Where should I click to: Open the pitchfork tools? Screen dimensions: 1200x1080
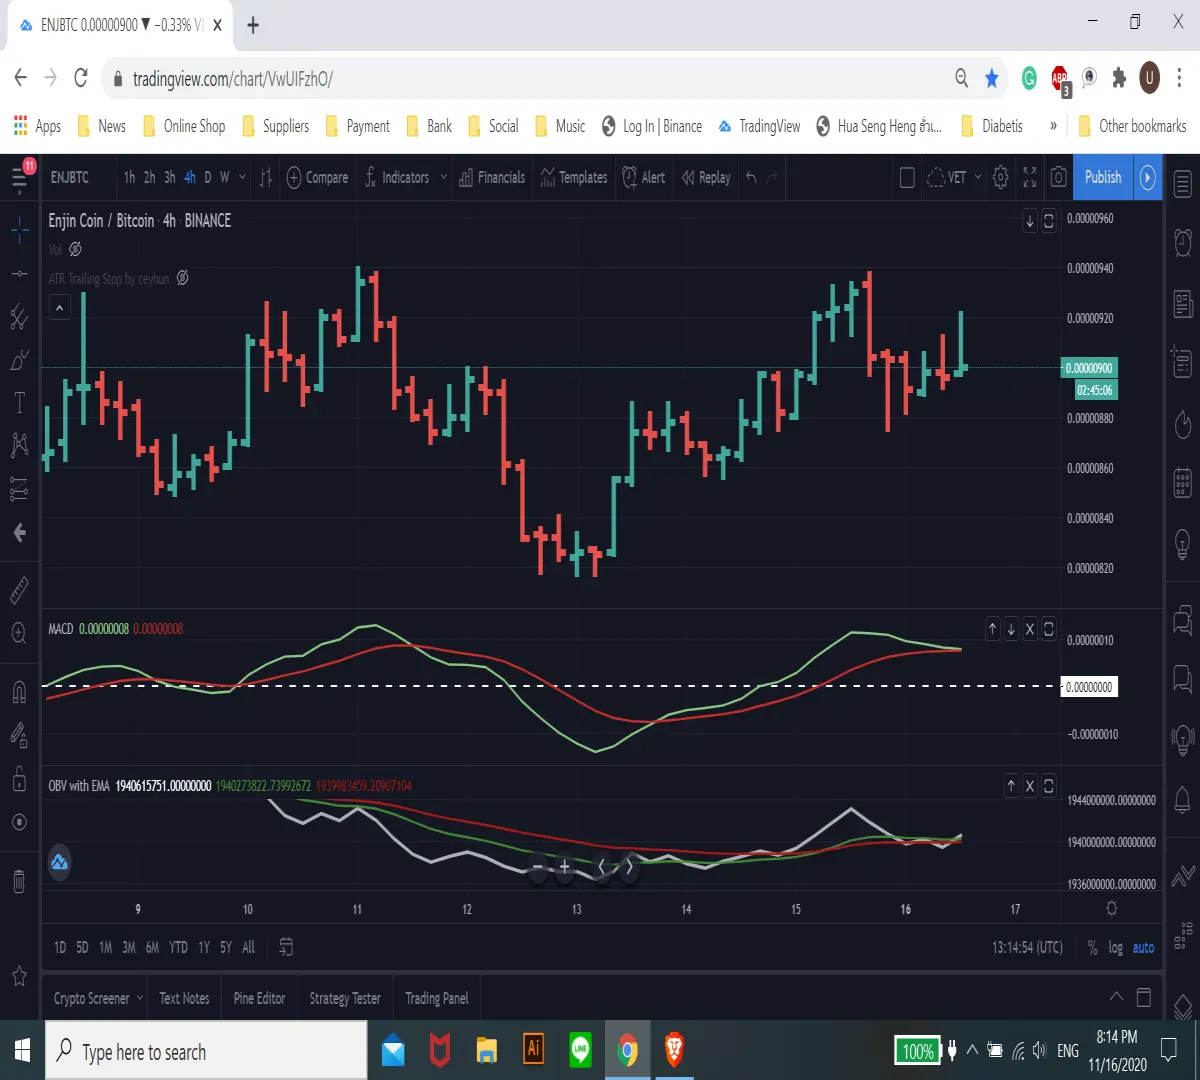[19, 318]
